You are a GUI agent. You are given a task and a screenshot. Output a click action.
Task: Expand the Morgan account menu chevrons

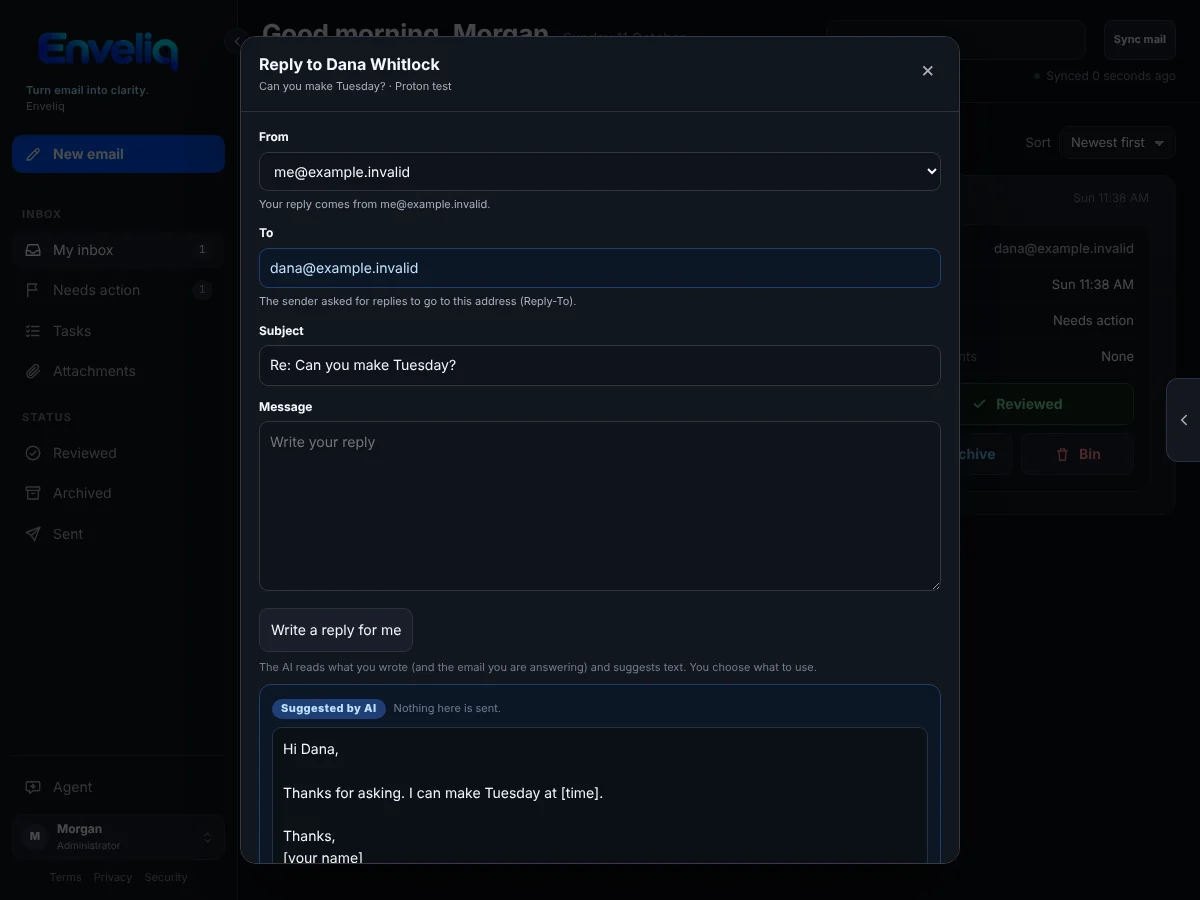[207, 837]
